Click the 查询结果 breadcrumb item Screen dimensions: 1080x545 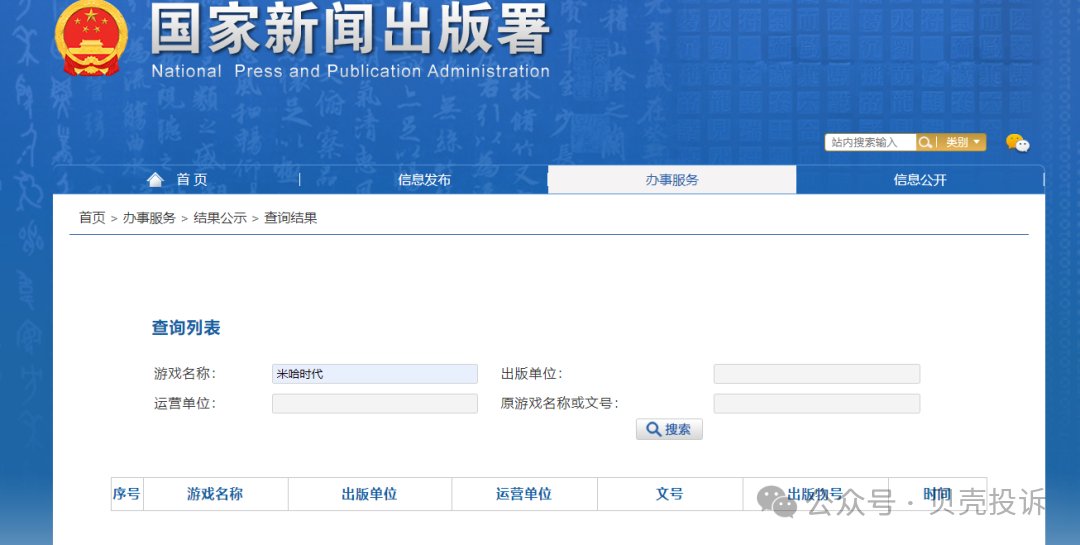[291, 218]
